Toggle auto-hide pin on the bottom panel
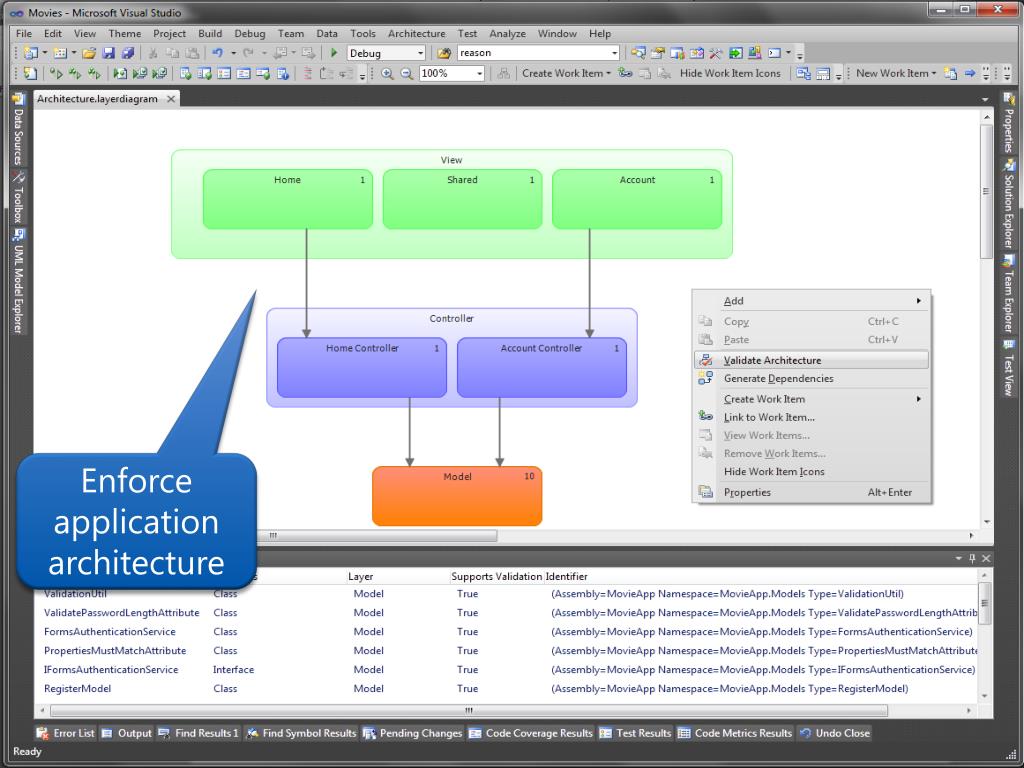 pyautogui.click(x=973, y=558)
